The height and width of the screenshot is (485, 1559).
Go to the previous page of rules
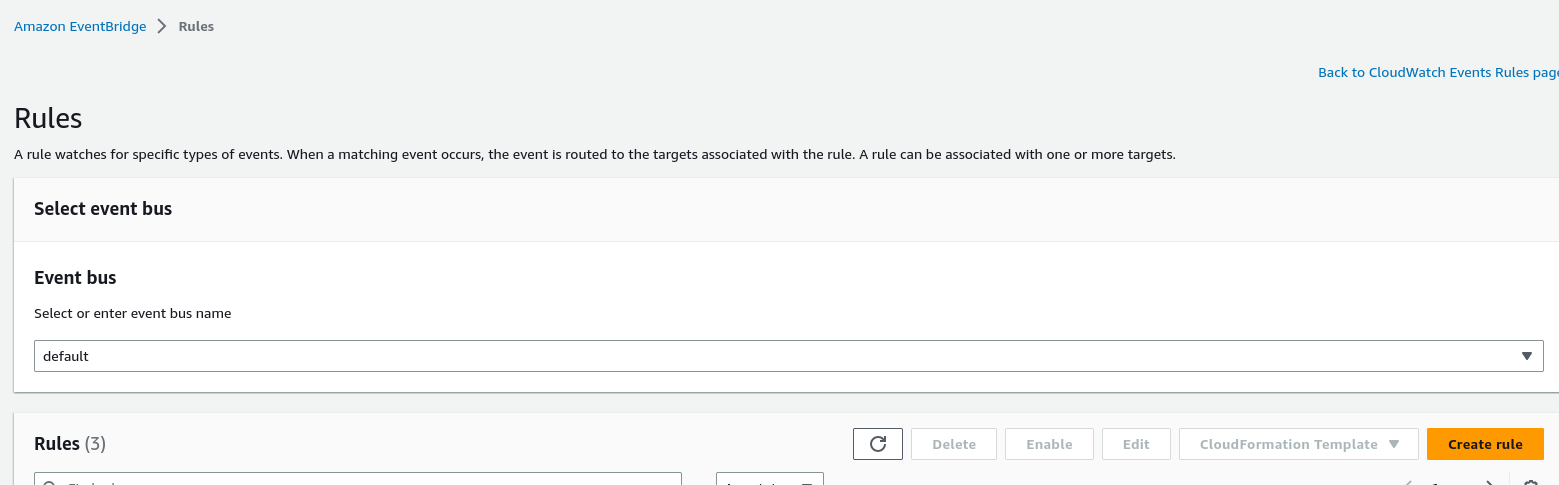[x=1410, y=482]
